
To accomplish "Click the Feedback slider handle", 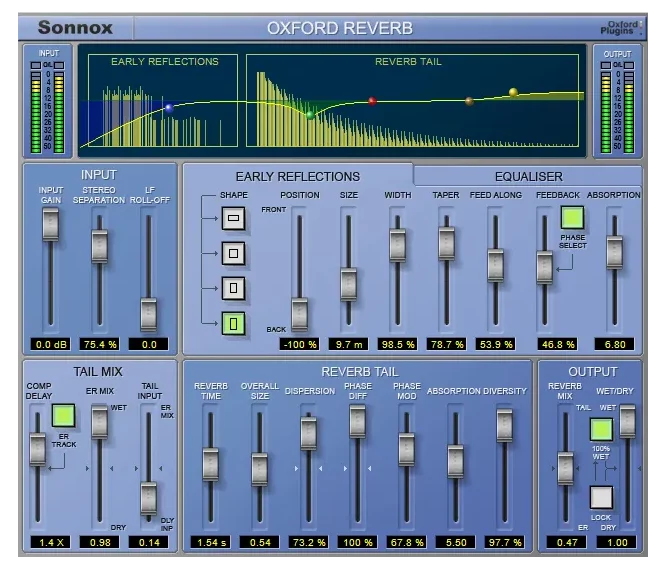I will (x=544, y=268).
